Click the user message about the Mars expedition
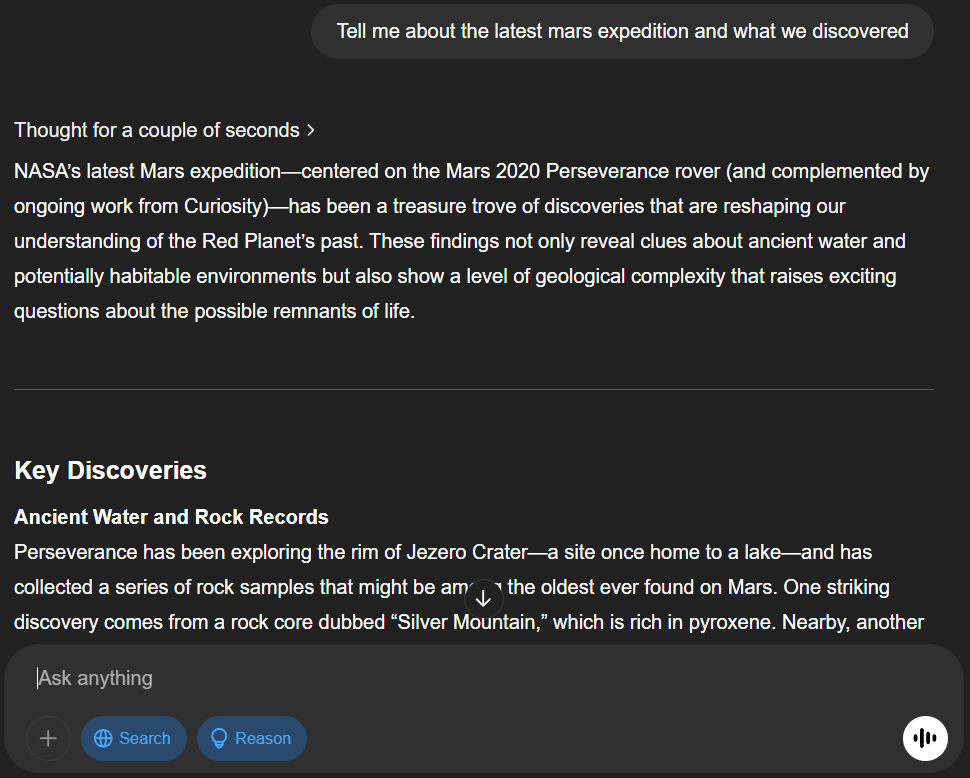Screen dimensions: 970x778 coord(622,31)
